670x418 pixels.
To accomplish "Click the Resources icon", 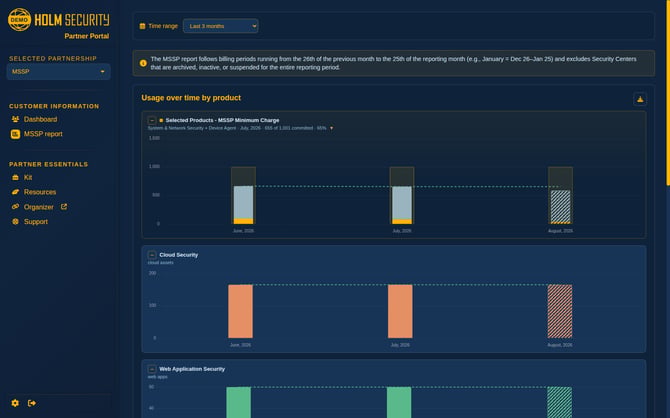I will pyautogui.click(x=15, y=192).
